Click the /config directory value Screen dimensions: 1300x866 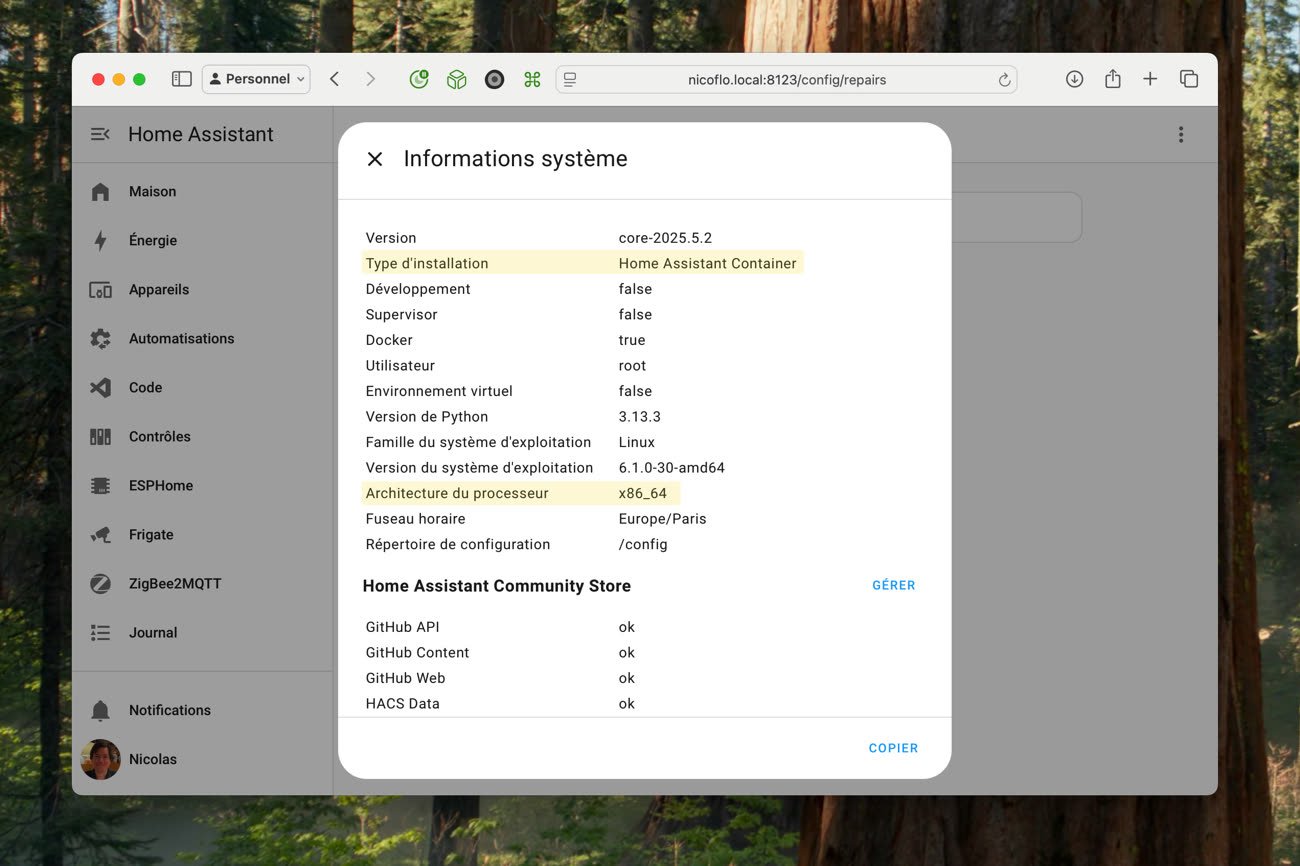tap(643, 545)
